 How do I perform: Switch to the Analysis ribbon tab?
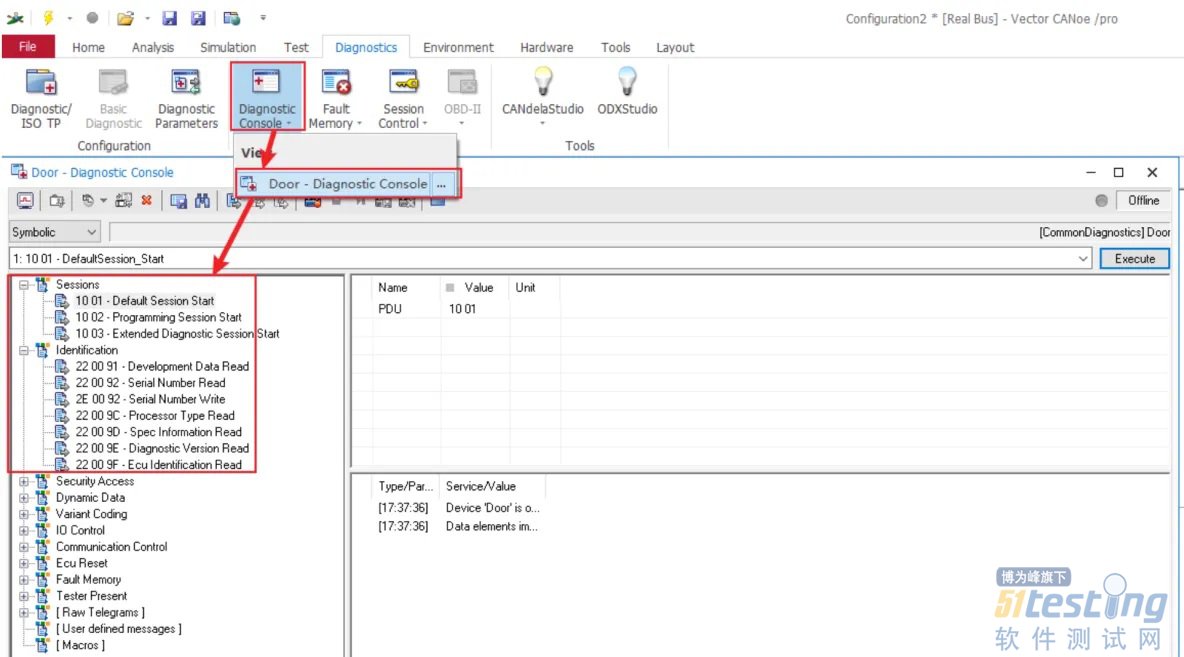153,48
